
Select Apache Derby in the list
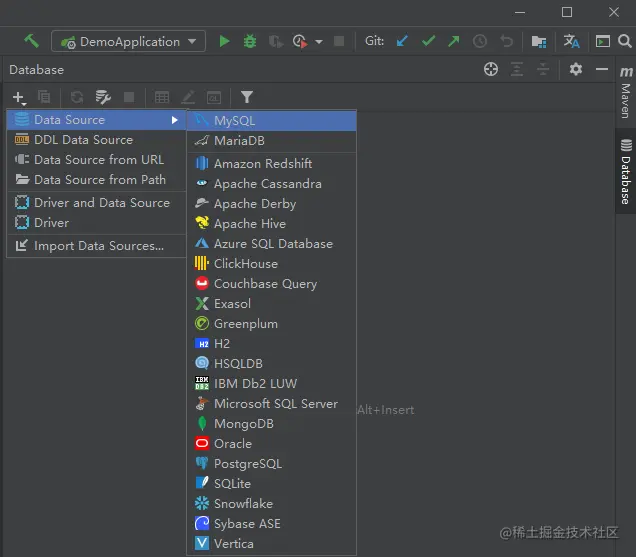pyautogui.click(x=272, y=204)
